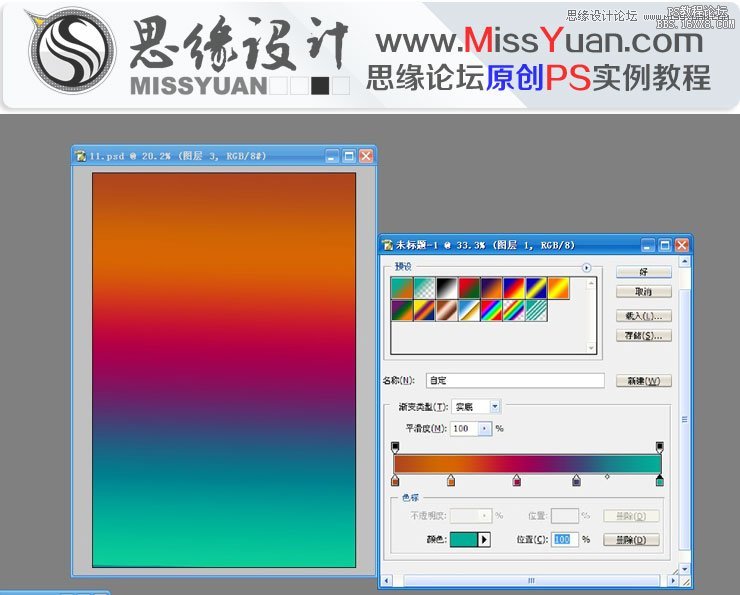This screenshot has height=595, width=740.
Task: Select the crimson color stop under gradient
Action: [x=517, y=480]
